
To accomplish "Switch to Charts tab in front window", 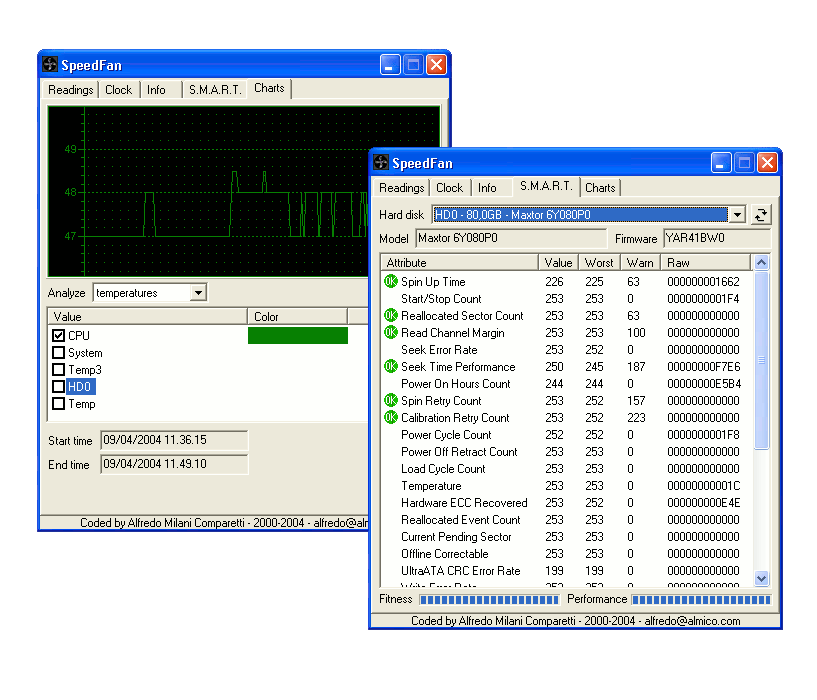I will [x=600, y=188].
